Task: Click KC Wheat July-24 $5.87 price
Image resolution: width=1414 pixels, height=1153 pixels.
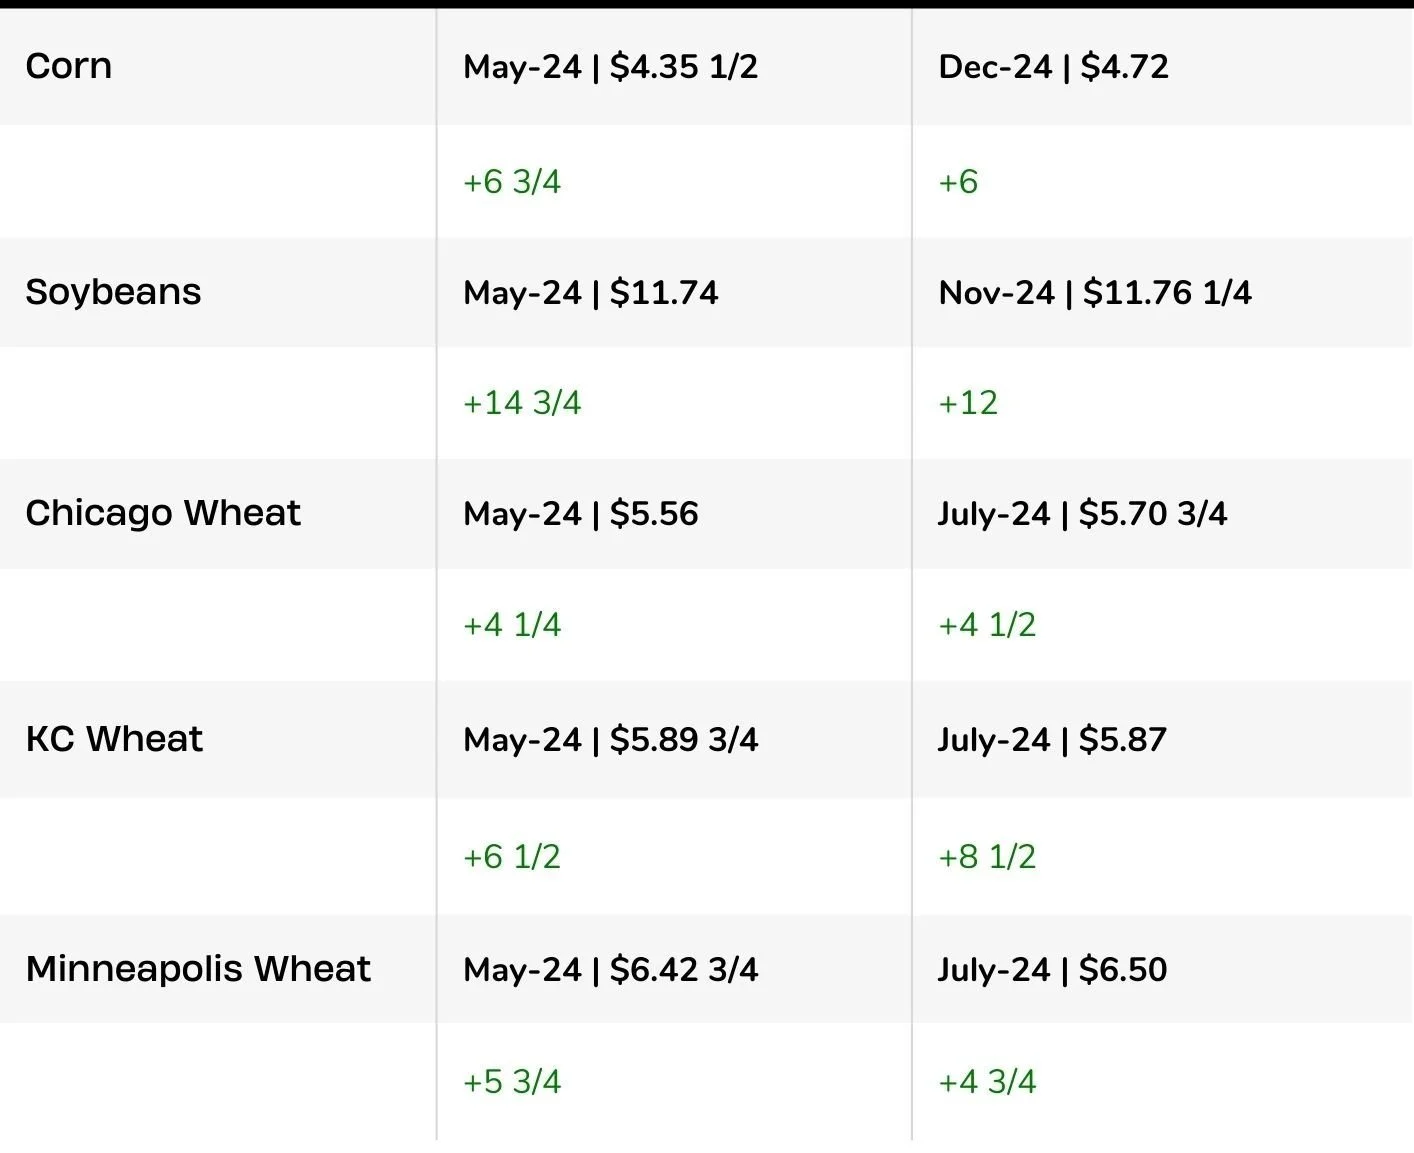Action: [x=1052, y=740]
